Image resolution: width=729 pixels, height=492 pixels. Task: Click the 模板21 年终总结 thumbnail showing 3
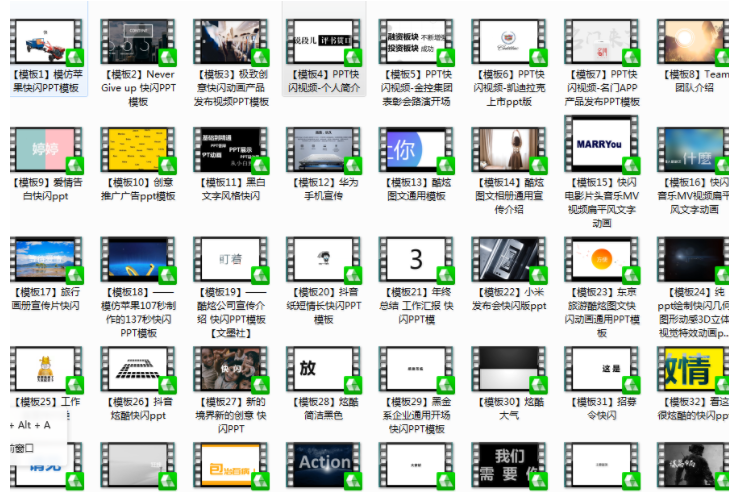click(416, 260)
